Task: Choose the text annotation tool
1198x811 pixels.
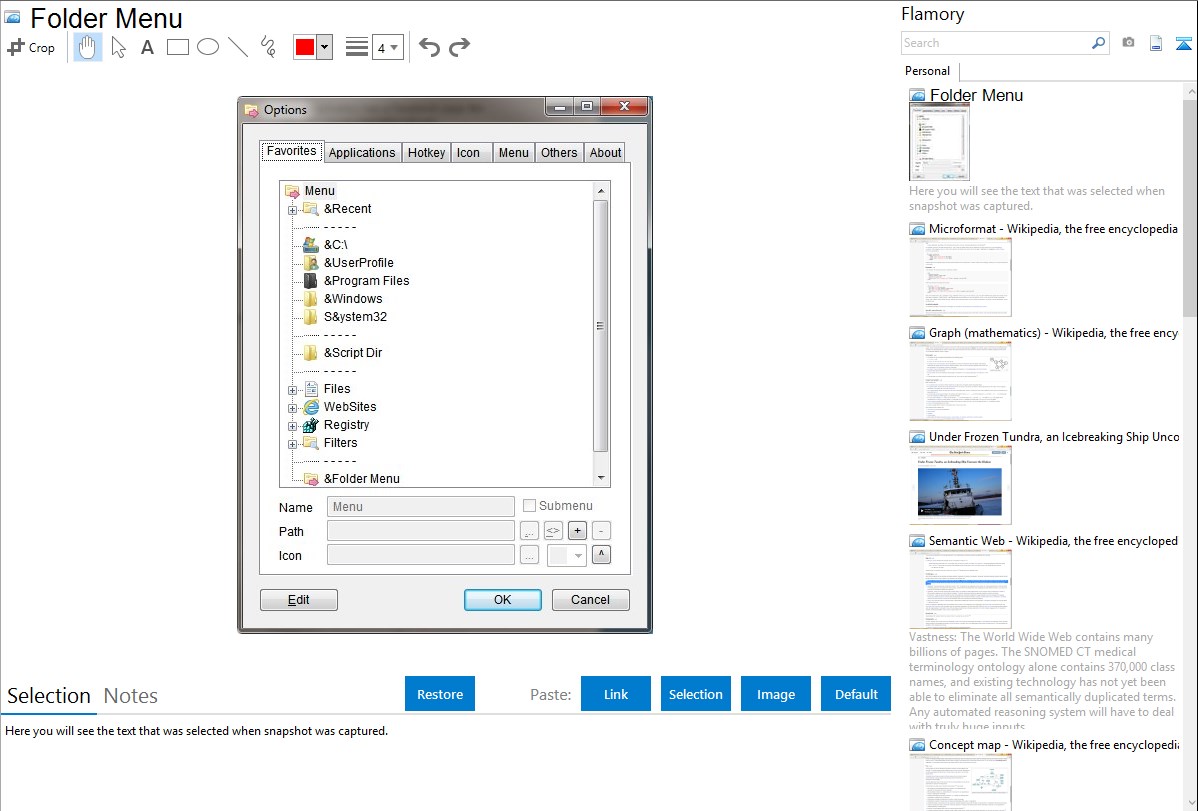Action: click(x=147, y=47)
